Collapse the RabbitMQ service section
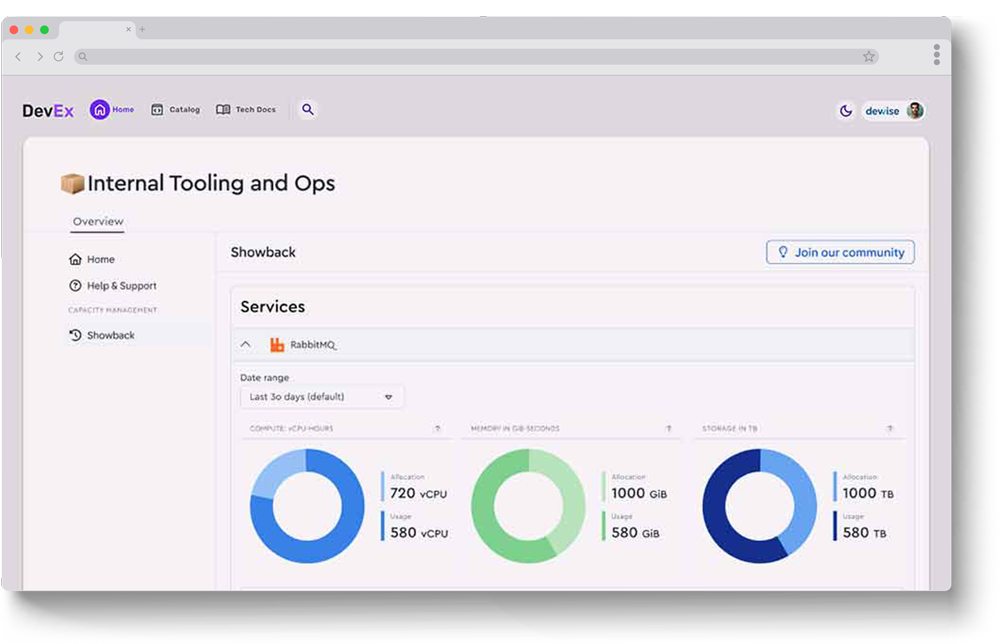This screenshot has width=1000, height=644. [x=246, y=345]
